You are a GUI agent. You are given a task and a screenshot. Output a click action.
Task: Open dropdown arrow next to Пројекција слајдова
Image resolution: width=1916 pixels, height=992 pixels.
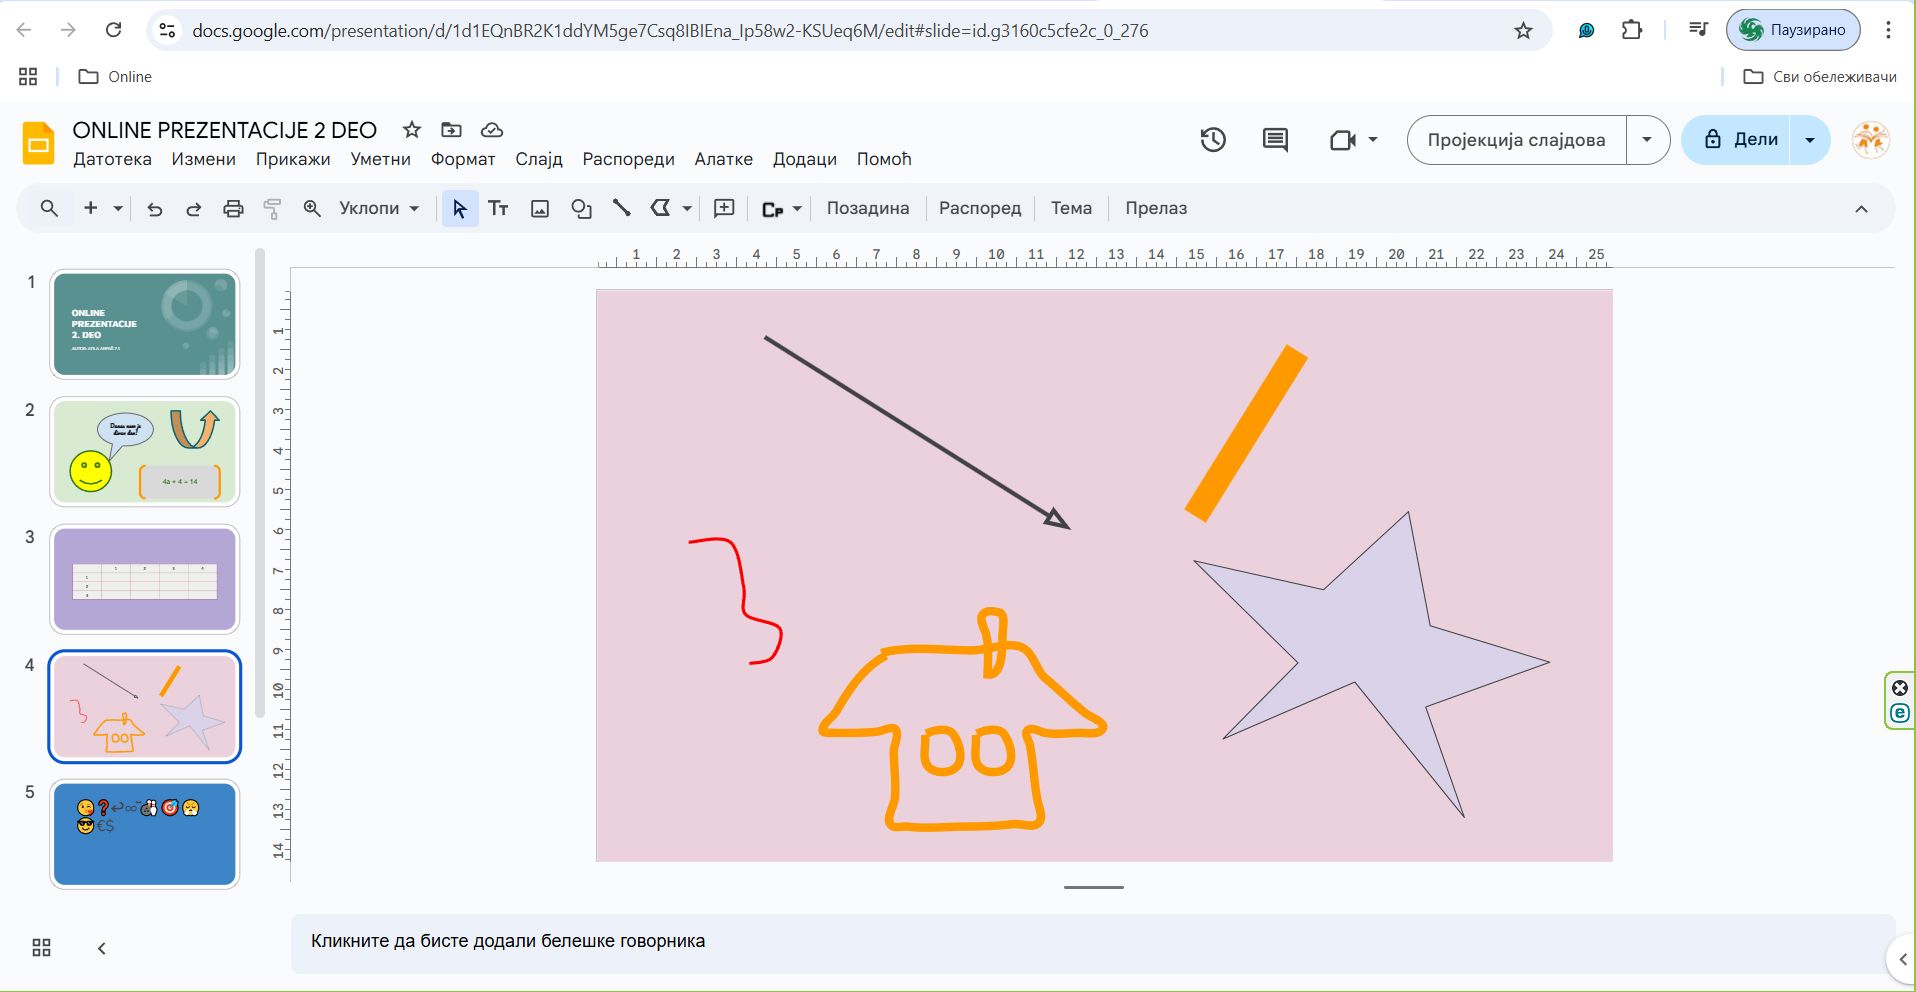(x=1647, y=140)
